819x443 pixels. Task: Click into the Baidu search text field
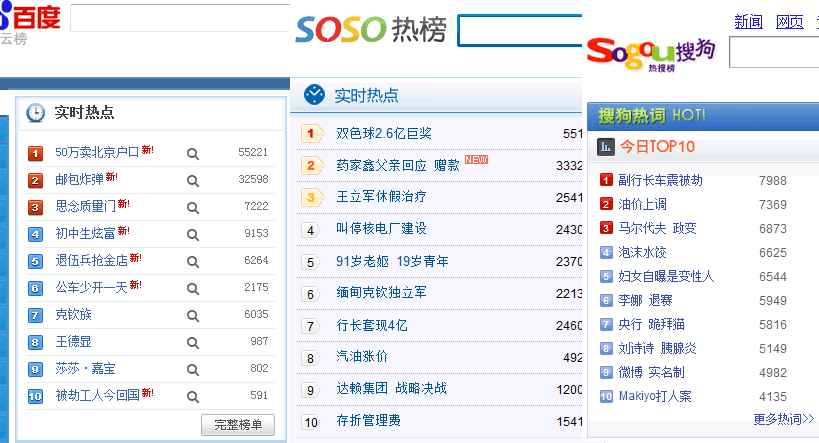(180, 17)
